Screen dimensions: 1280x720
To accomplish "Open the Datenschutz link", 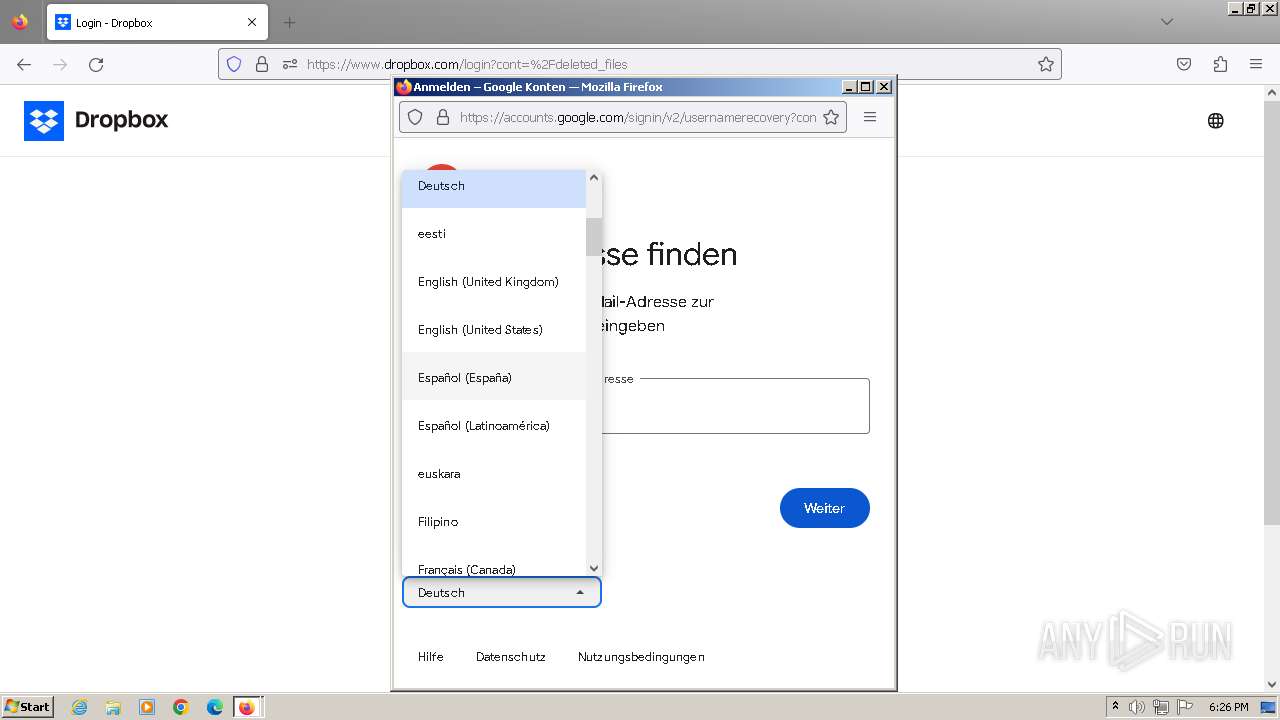I will point(511,657).
